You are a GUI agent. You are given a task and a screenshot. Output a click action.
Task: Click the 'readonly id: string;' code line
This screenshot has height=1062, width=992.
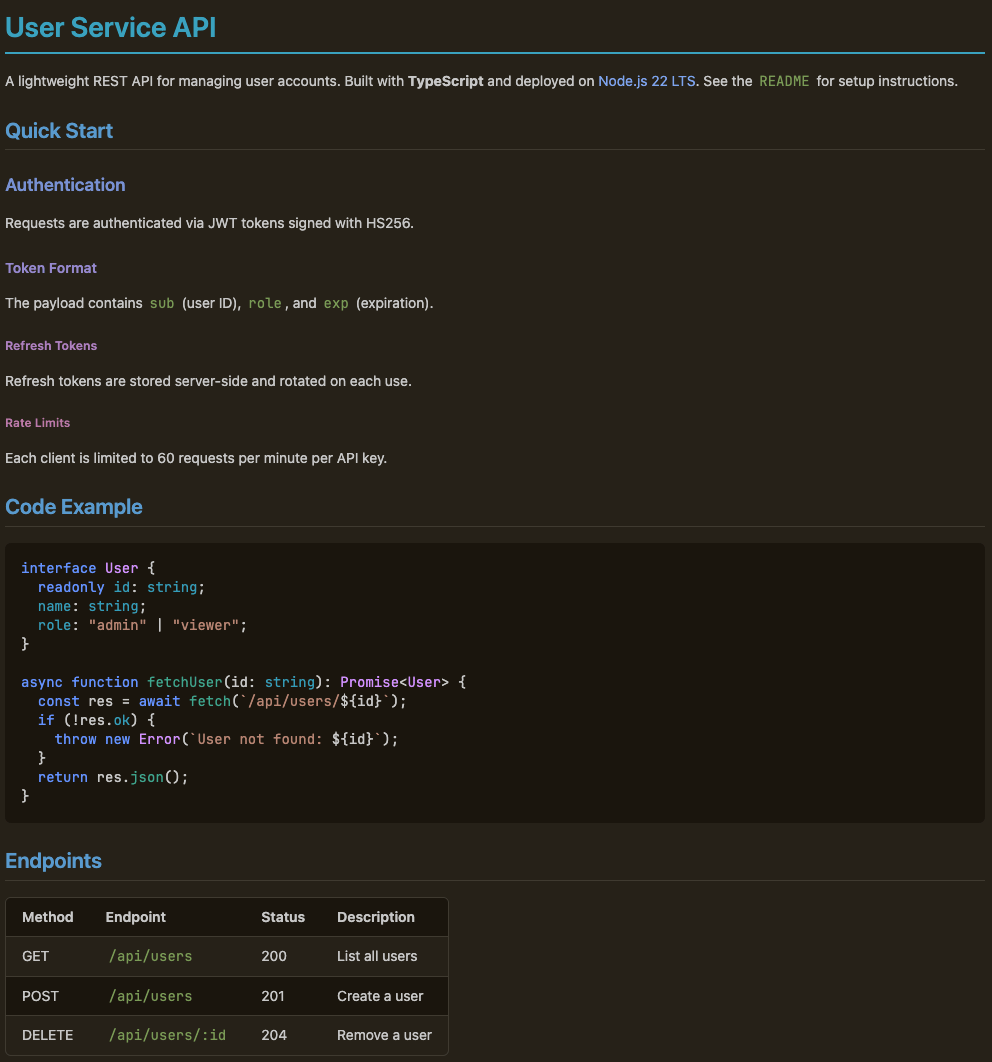click(121, 587)
